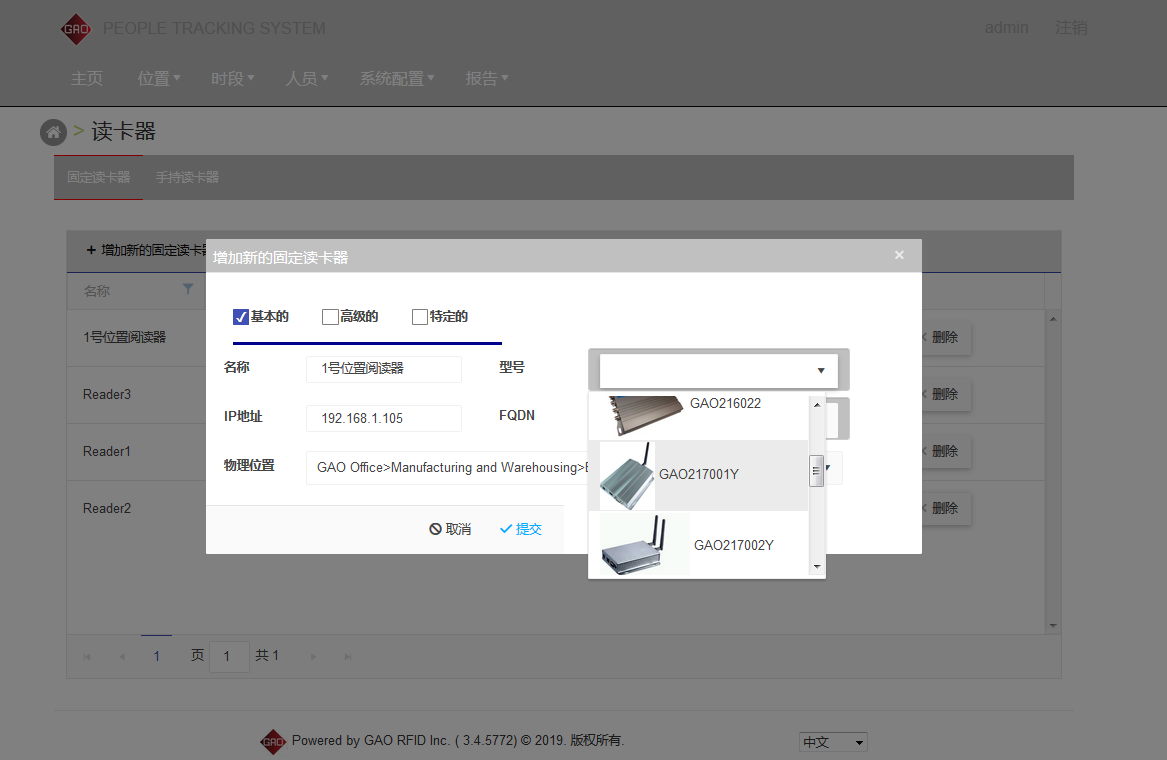This screenshot has width=1167, height=760.
Task: Uncheck the 基本的 checkbox
Action: tap(241, 317)
